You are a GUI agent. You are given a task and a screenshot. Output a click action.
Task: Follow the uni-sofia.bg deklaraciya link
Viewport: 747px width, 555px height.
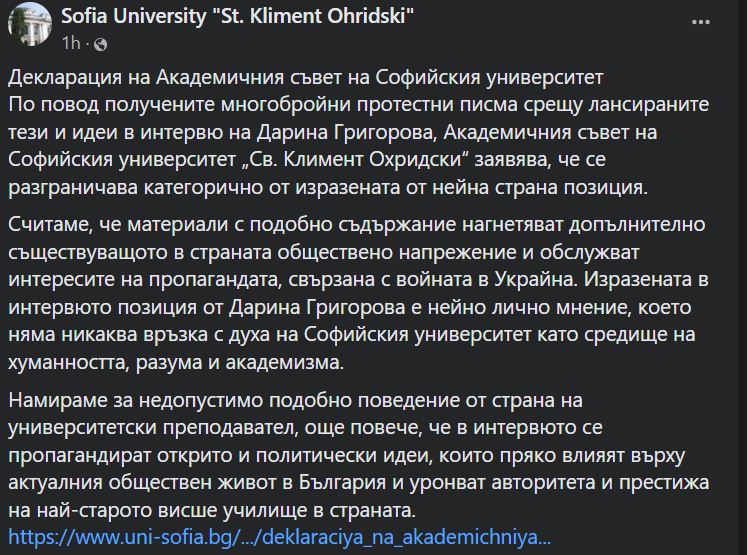coord(280,537)
